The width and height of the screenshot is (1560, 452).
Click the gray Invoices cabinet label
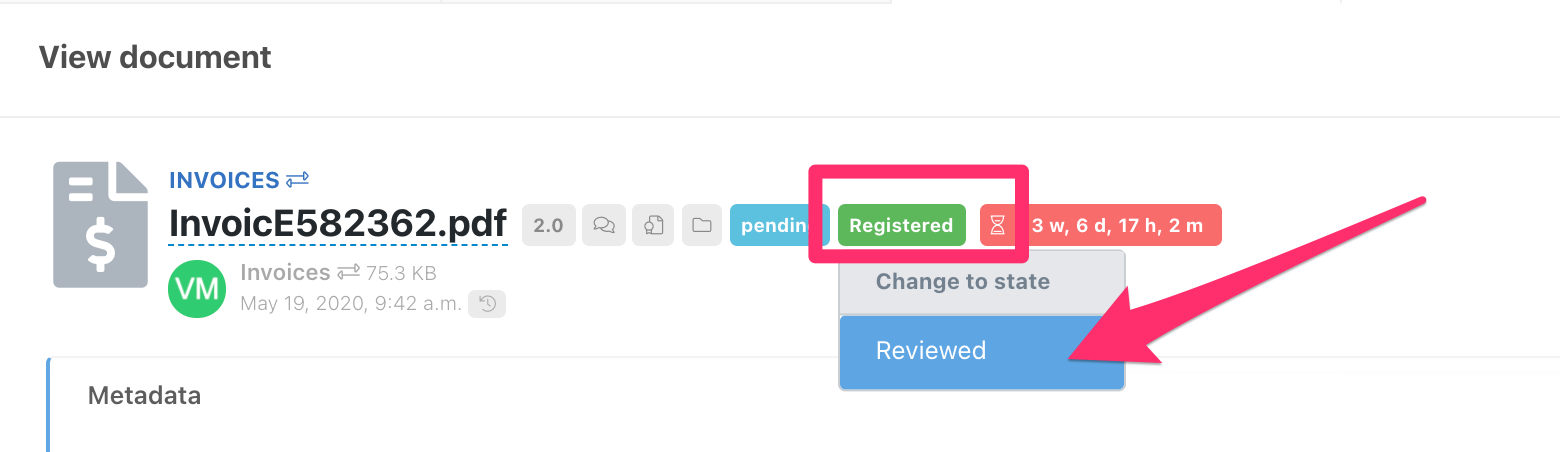[285, 272]
